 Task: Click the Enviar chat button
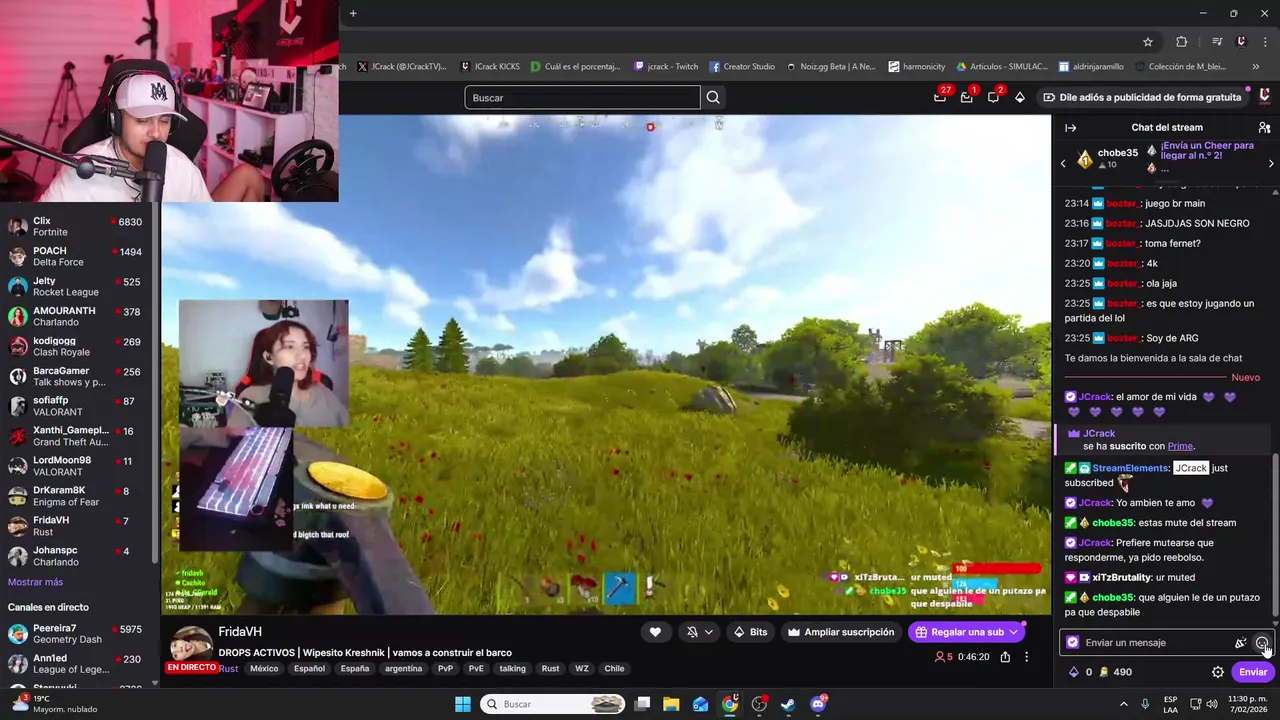click(x=1253, y=672)
